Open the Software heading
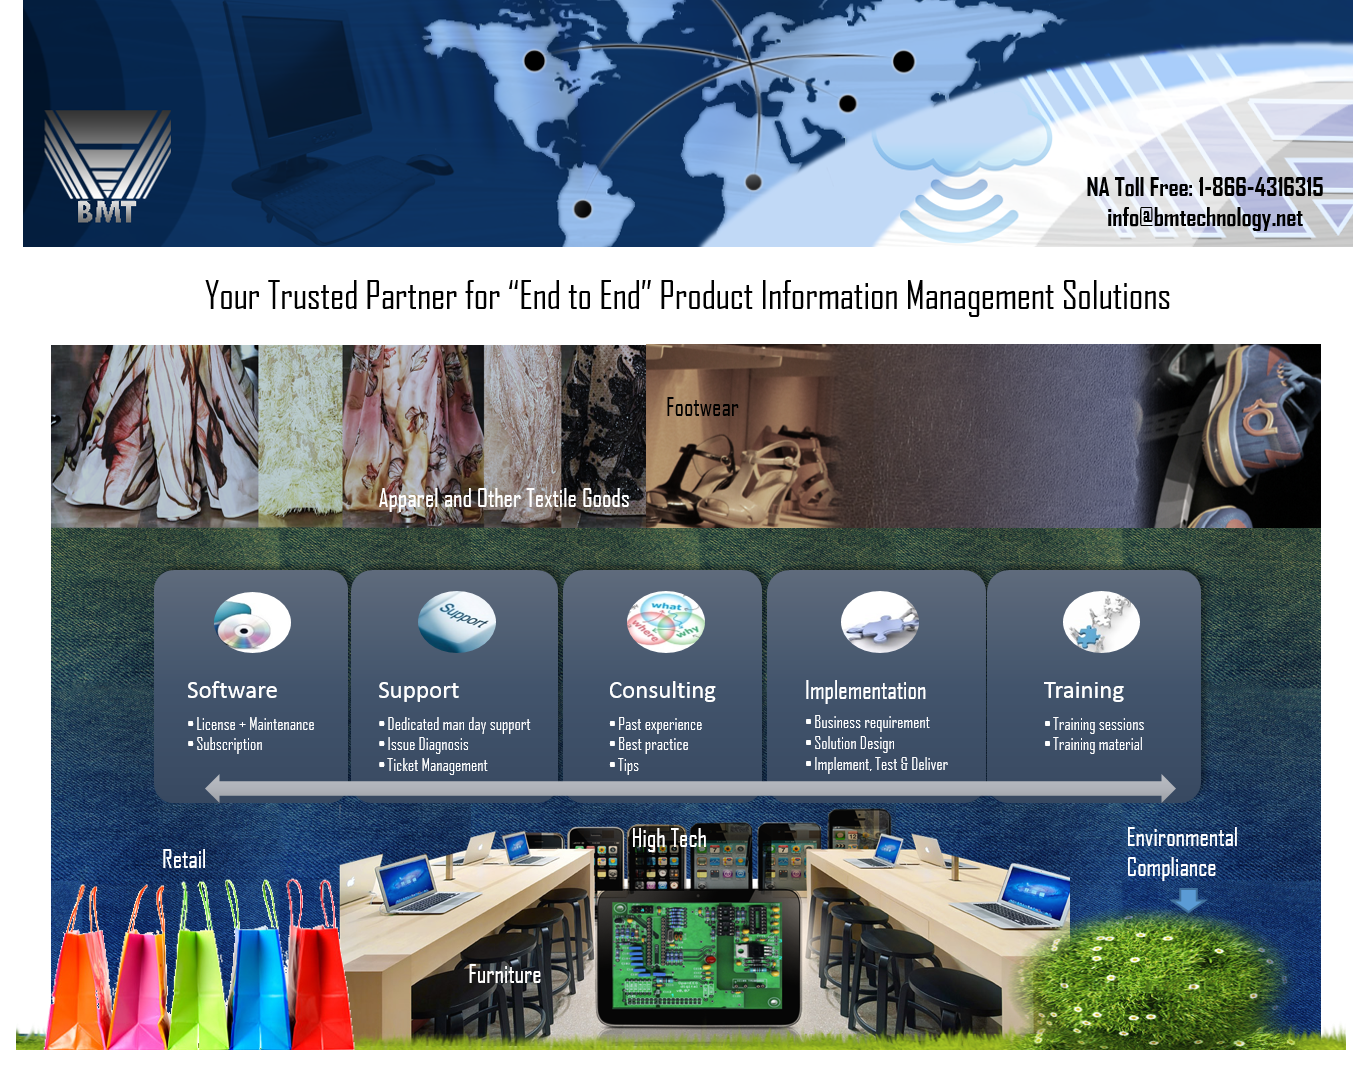 click(232, 690)
